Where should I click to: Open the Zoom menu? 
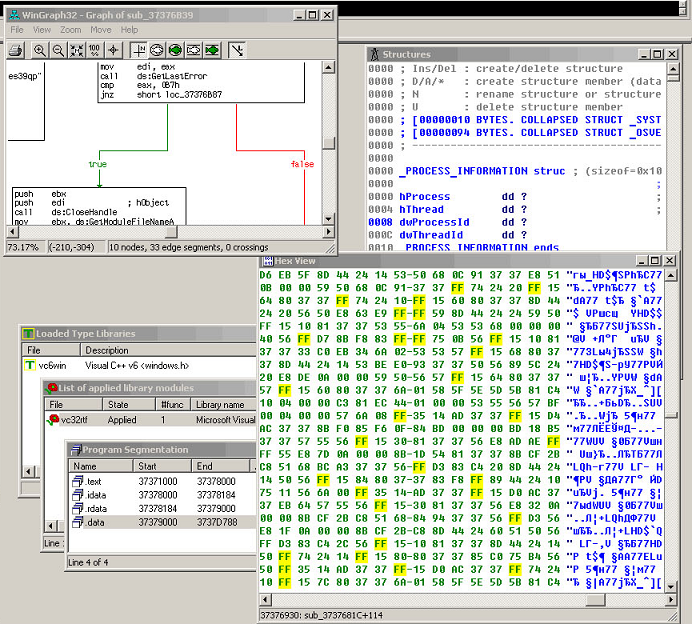[x=70, y=30]
